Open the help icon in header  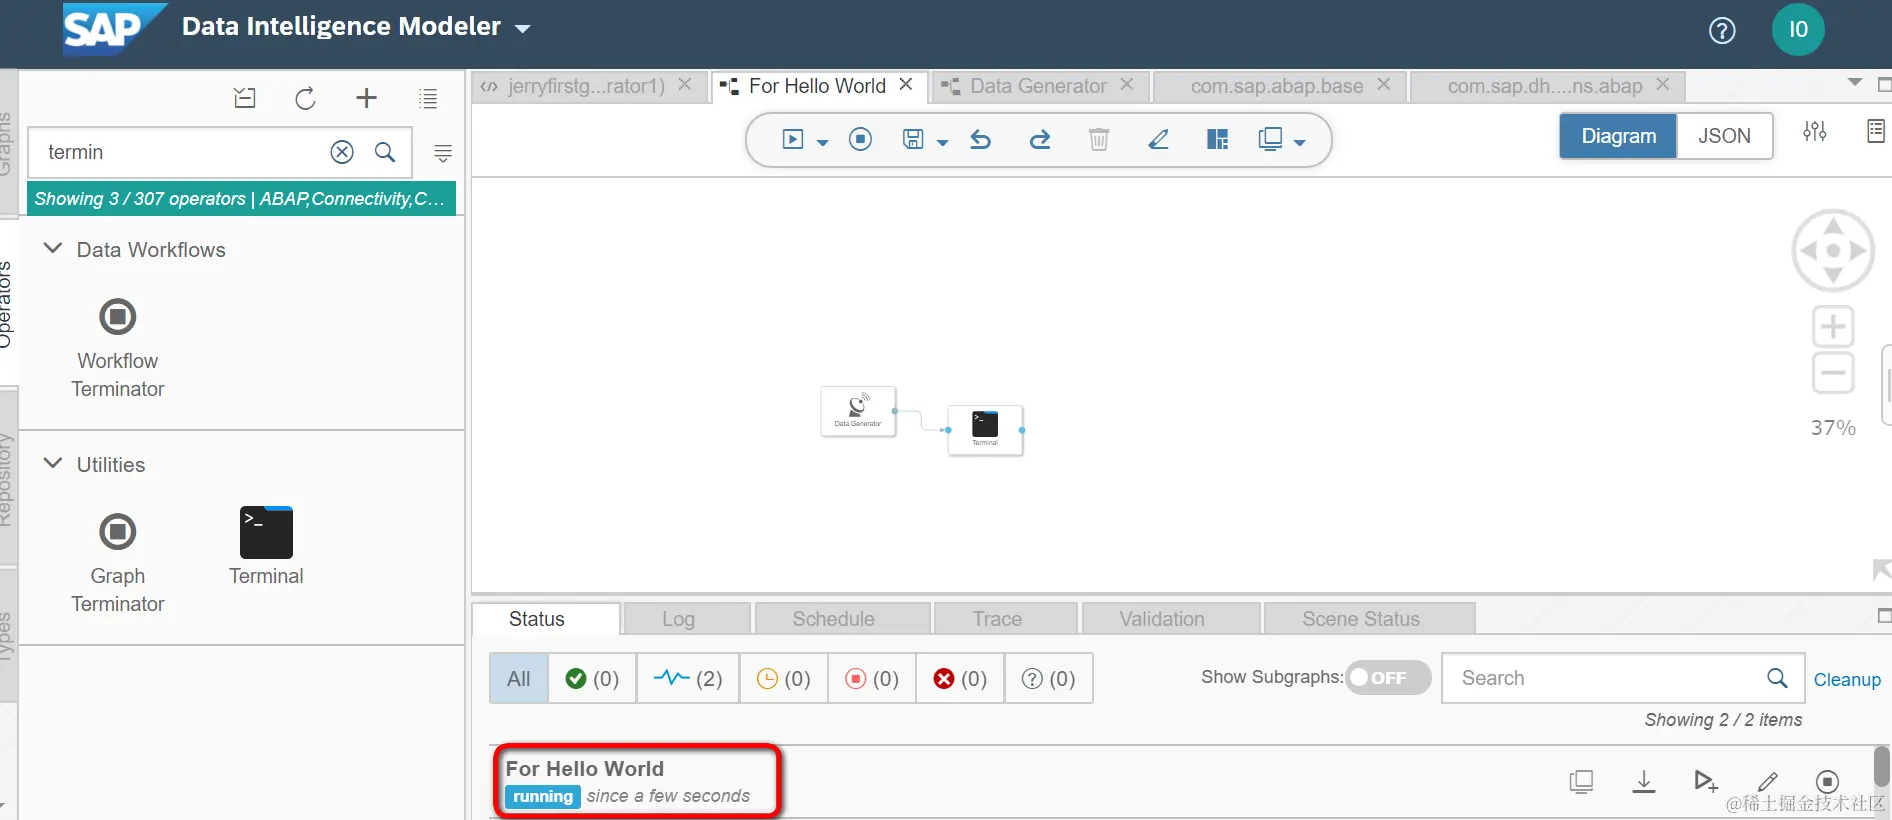click(1722, 31)
